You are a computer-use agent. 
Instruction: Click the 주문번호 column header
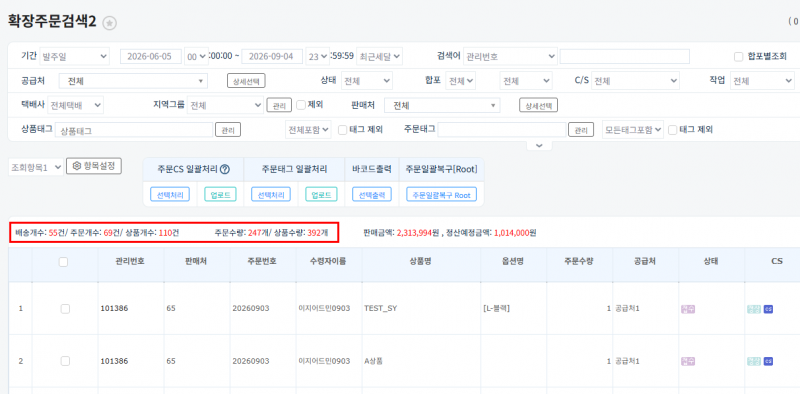point(263,261)
